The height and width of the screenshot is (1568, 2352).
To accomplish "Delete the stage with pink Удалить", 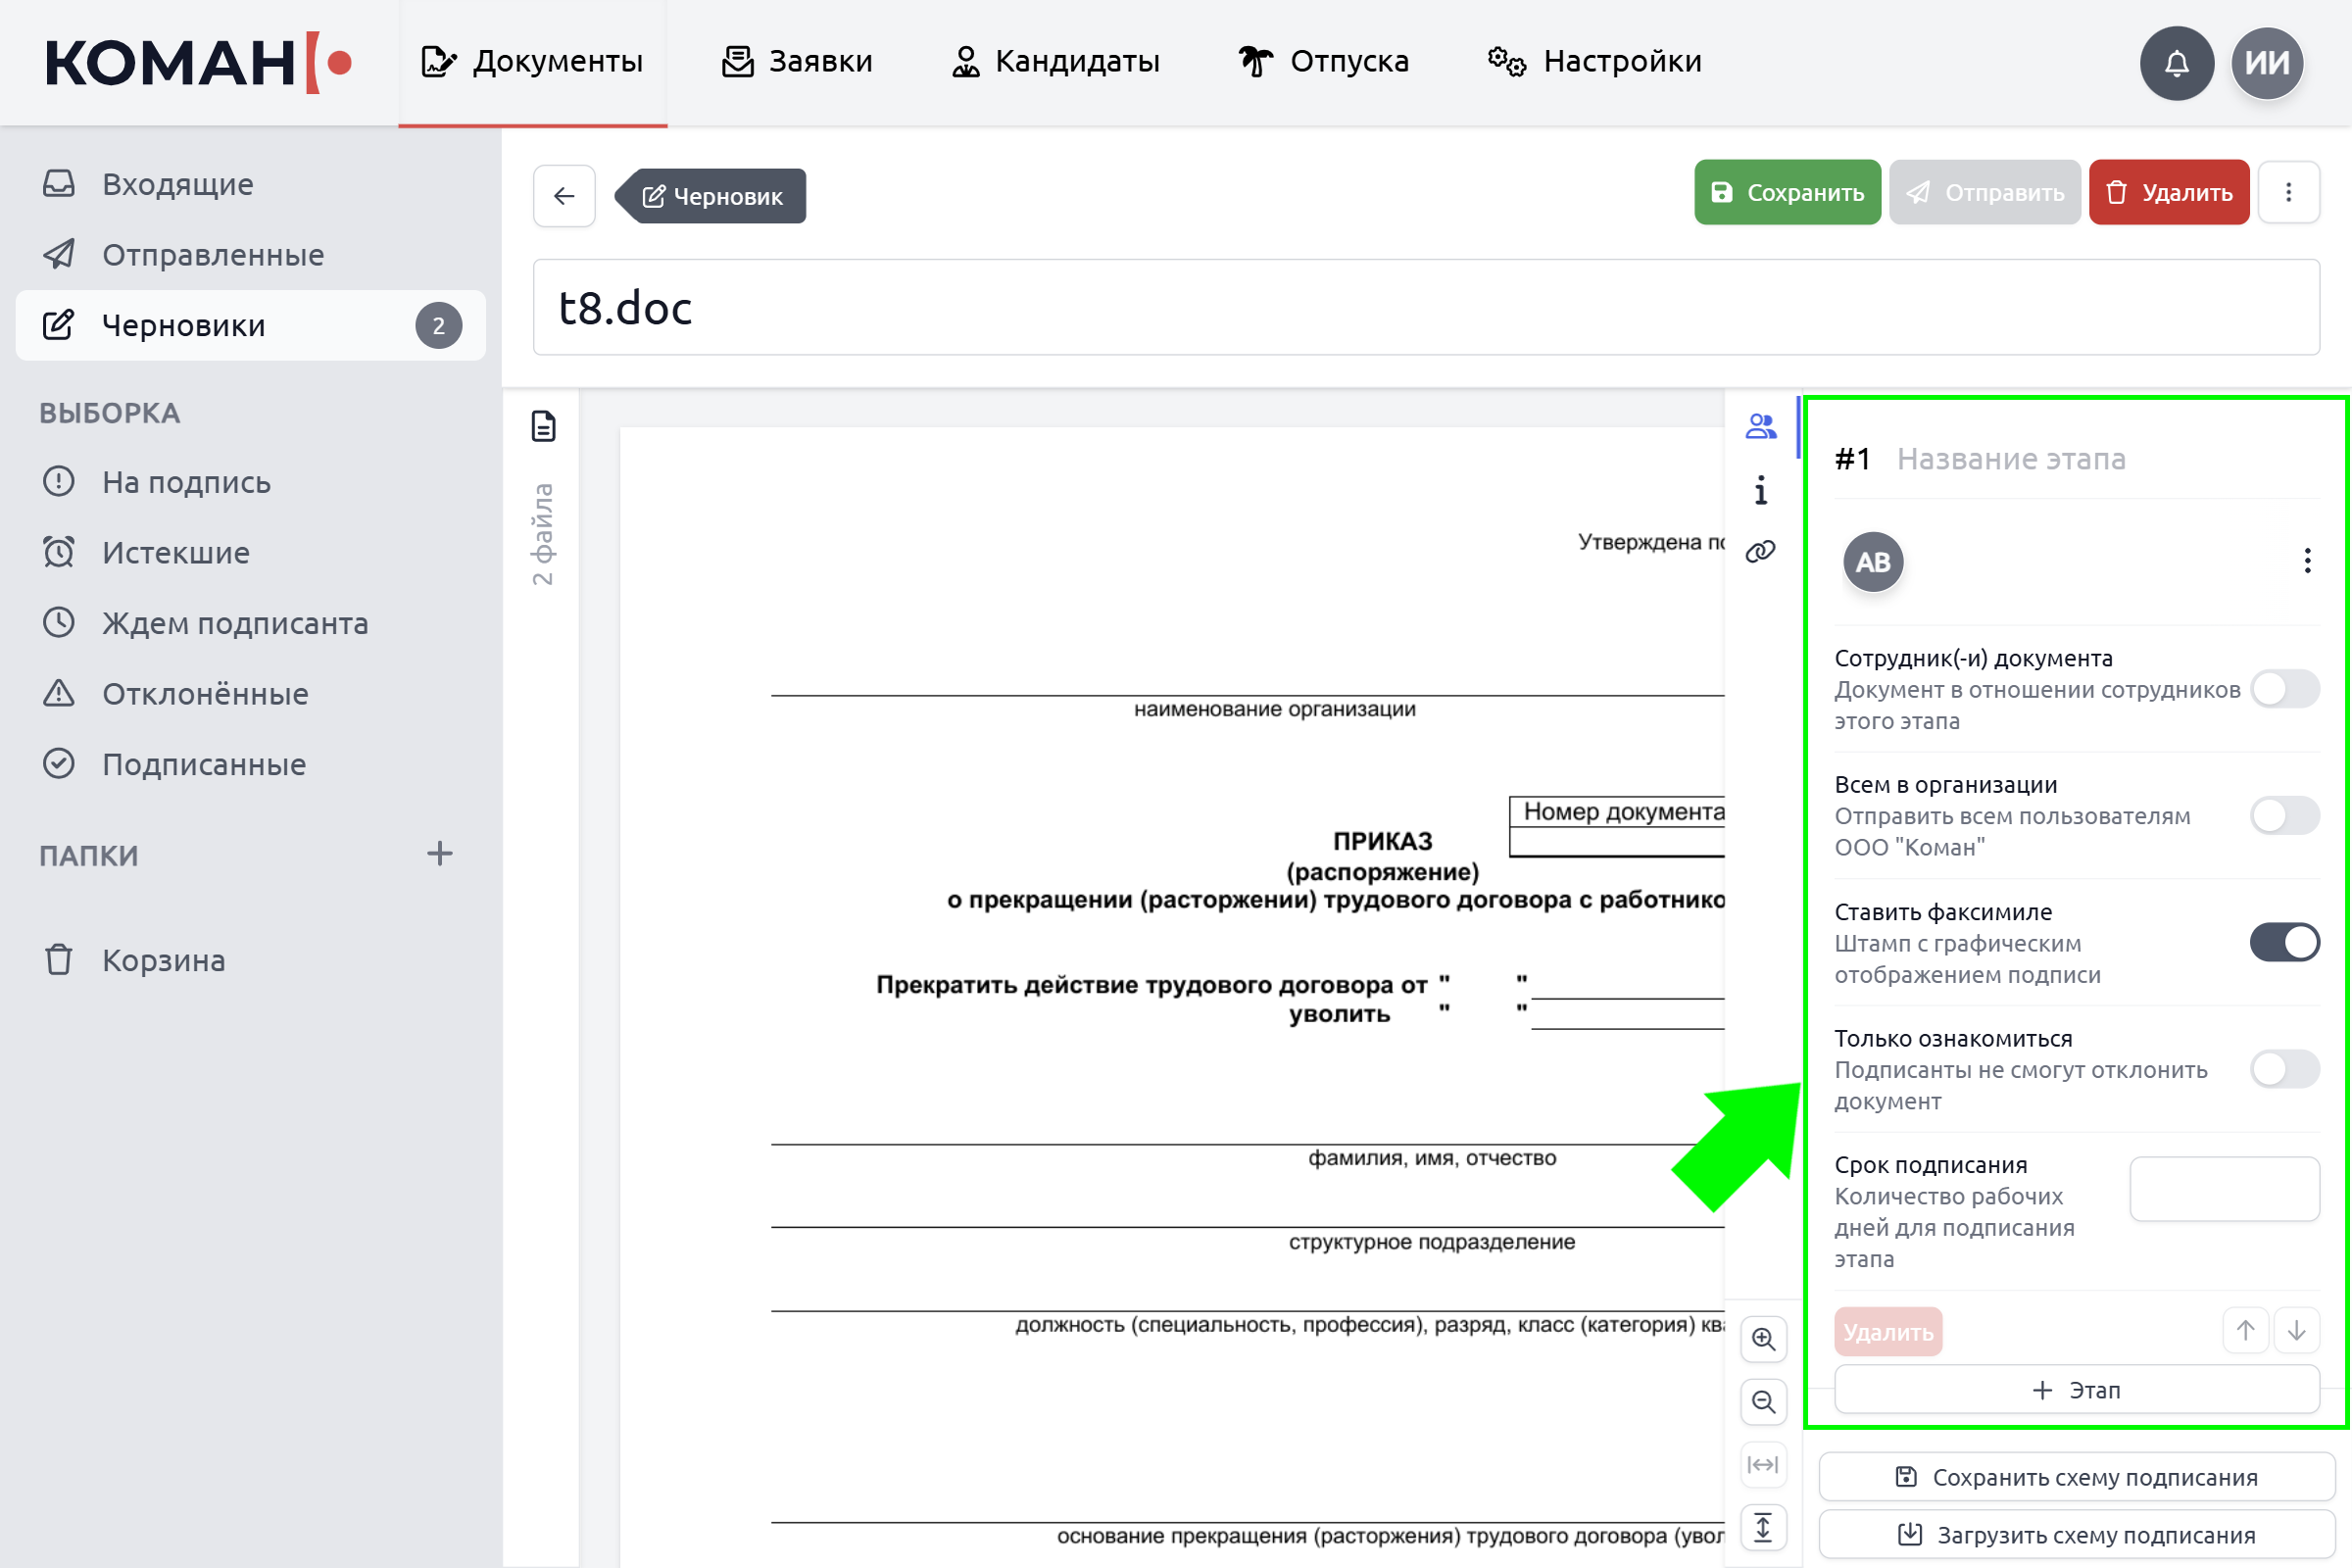I will tap(1888, 1332).
